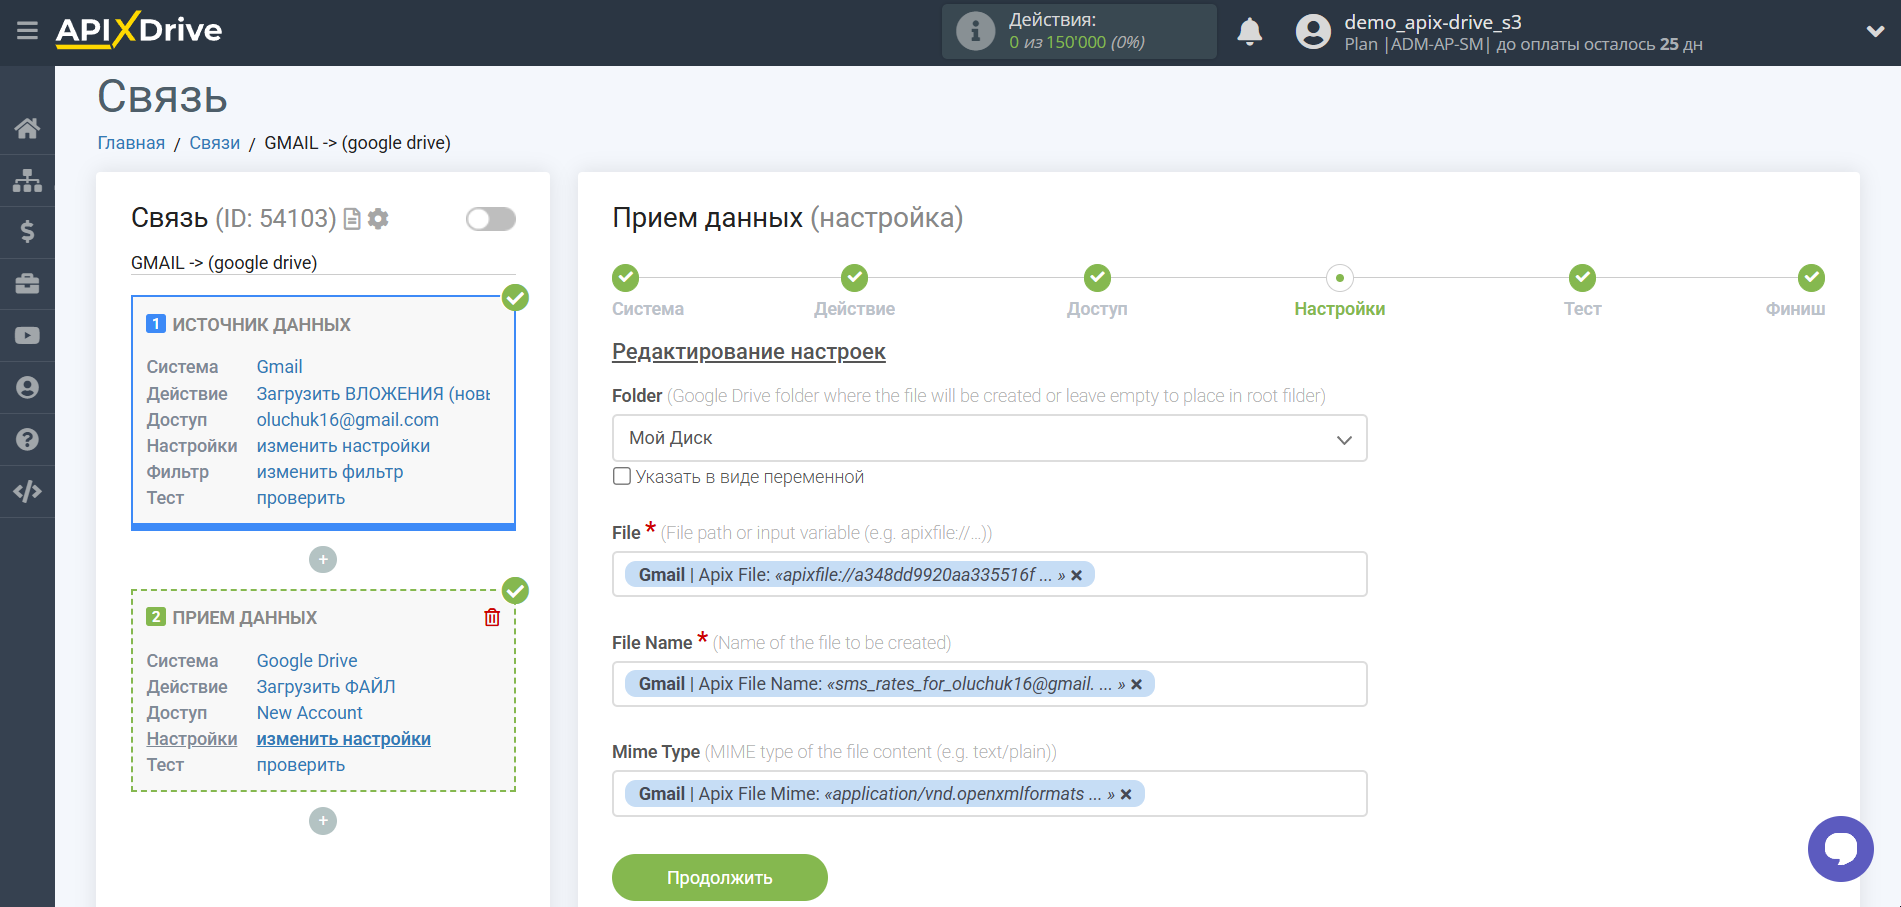
Task: Open the notifications bell
Action: pyautogui.click(x=1249, y=32)
